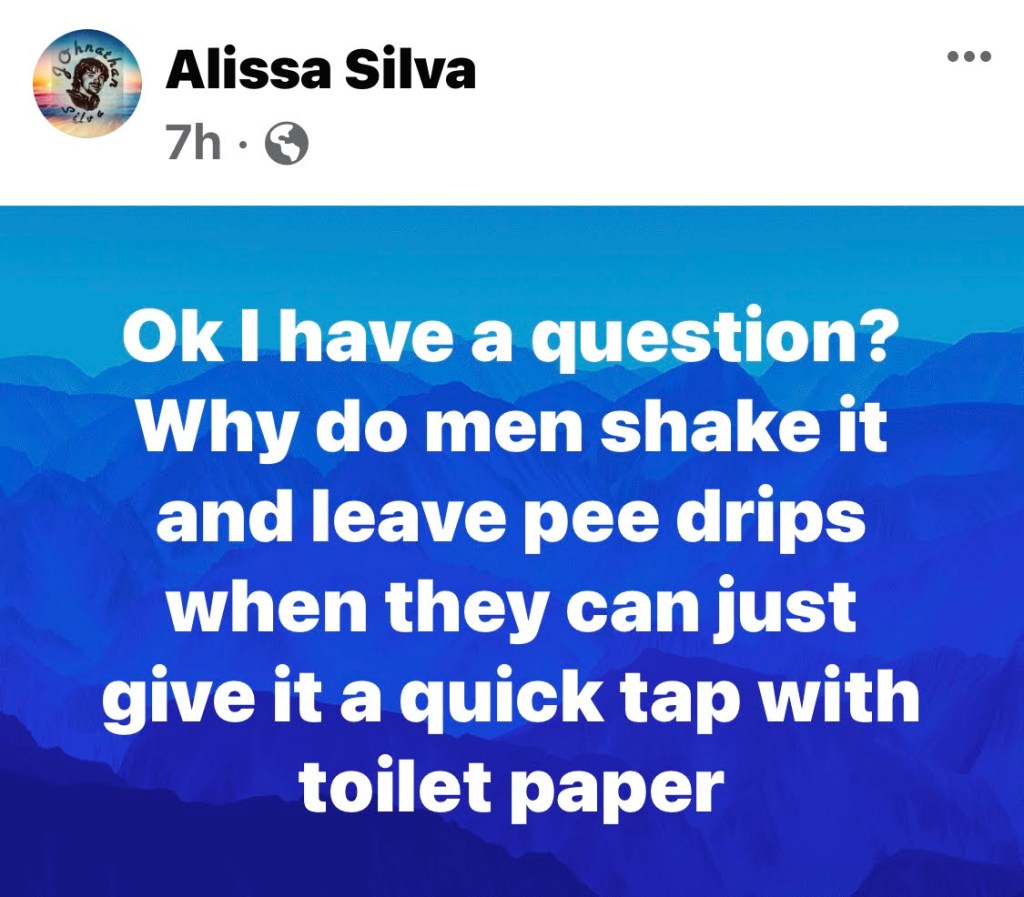This screenshot has height=897, width=1024.
Task: Select the "when they can just" line
Action: [x=512, y=608]
